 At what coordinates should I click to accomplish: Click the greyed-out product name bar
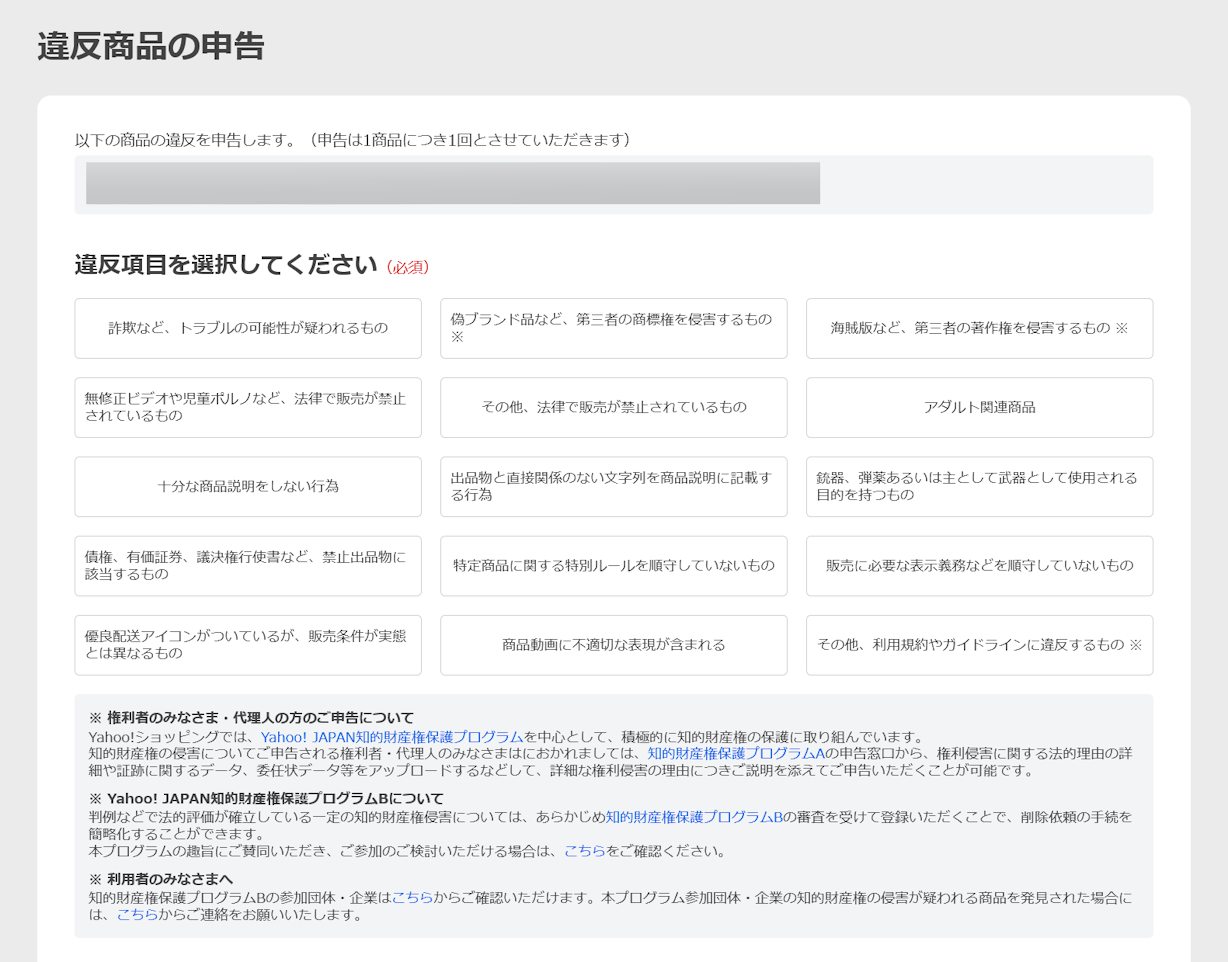click(x=453, y=183)
